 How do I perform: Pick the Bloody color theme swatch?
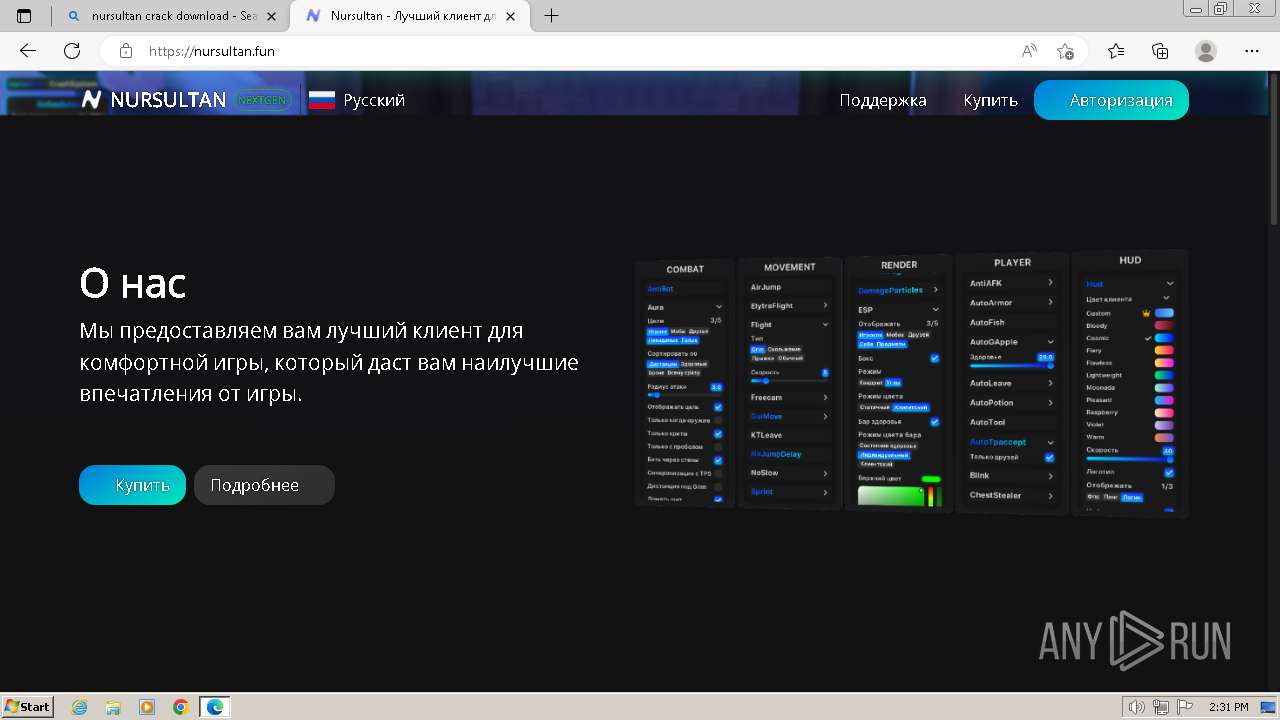[1164, 325]
